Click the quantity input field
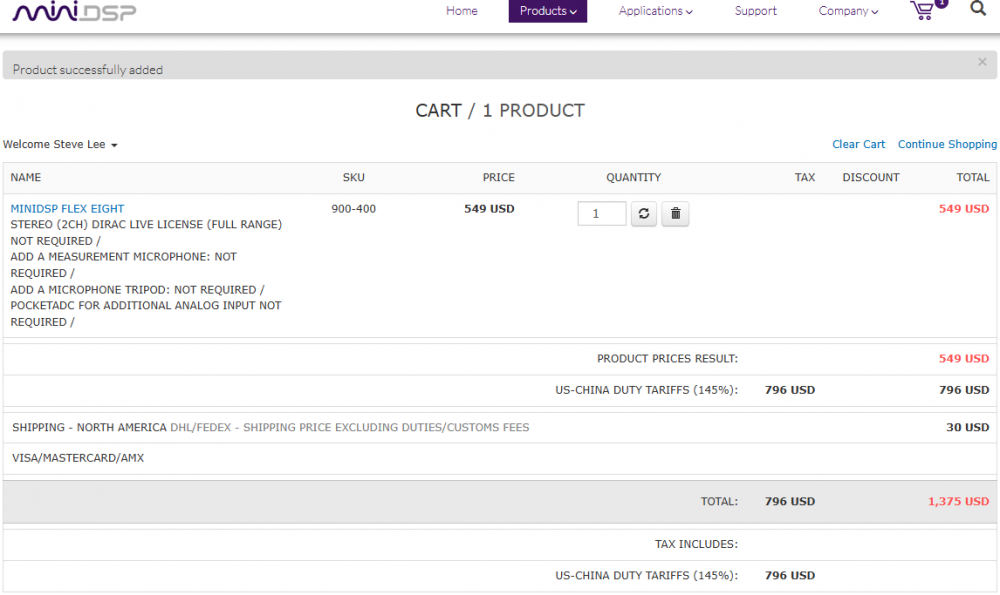Image resolution: width=1000 pixels, height=595 pixels. (x=601, y=214)
